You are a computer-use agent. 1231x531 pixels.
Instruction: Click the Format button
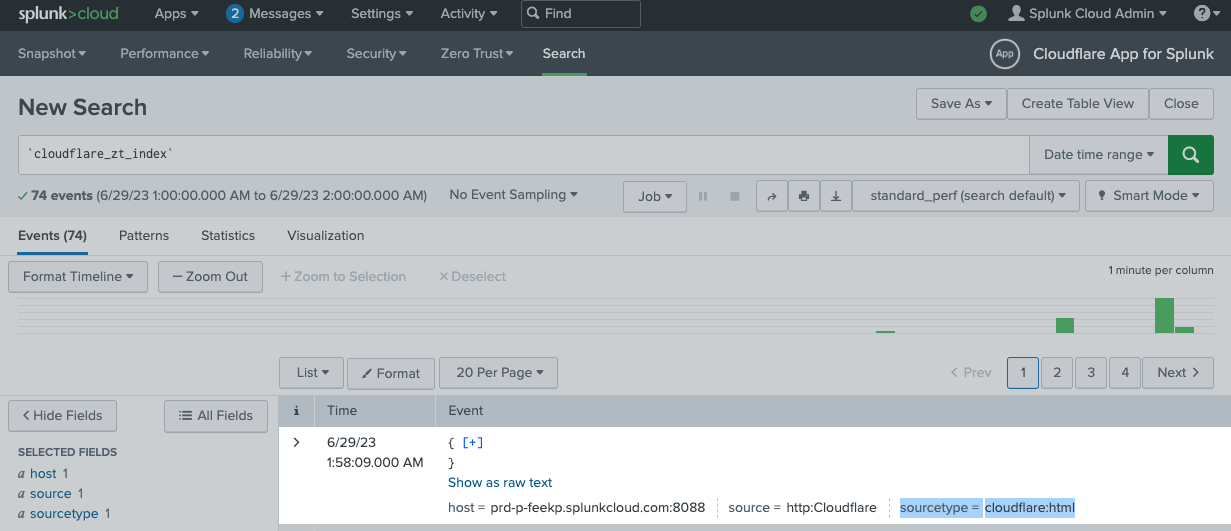[391, 373]
